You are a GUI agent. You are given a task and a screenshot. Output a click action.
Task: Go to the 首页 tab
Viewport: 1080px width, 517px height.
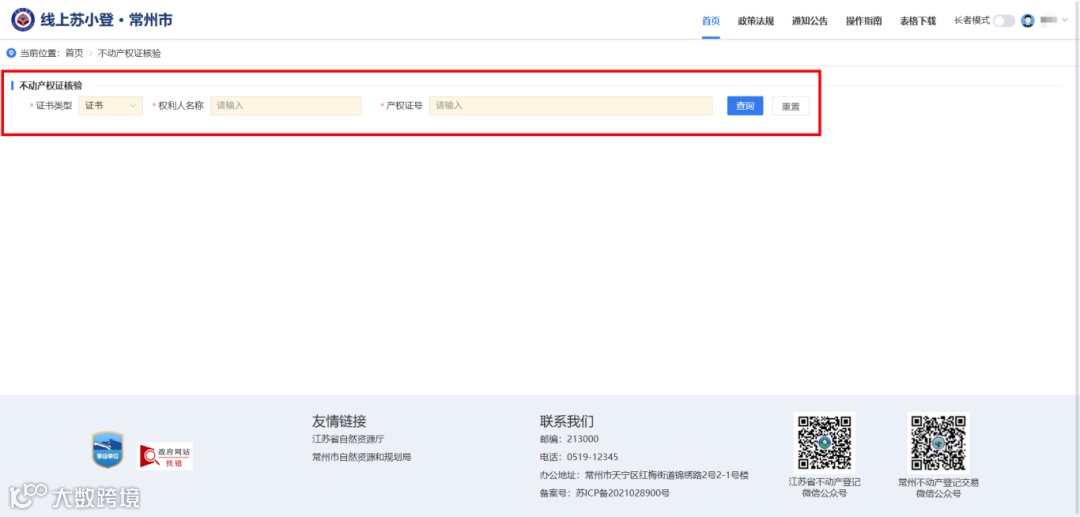(x=711, y=21)
